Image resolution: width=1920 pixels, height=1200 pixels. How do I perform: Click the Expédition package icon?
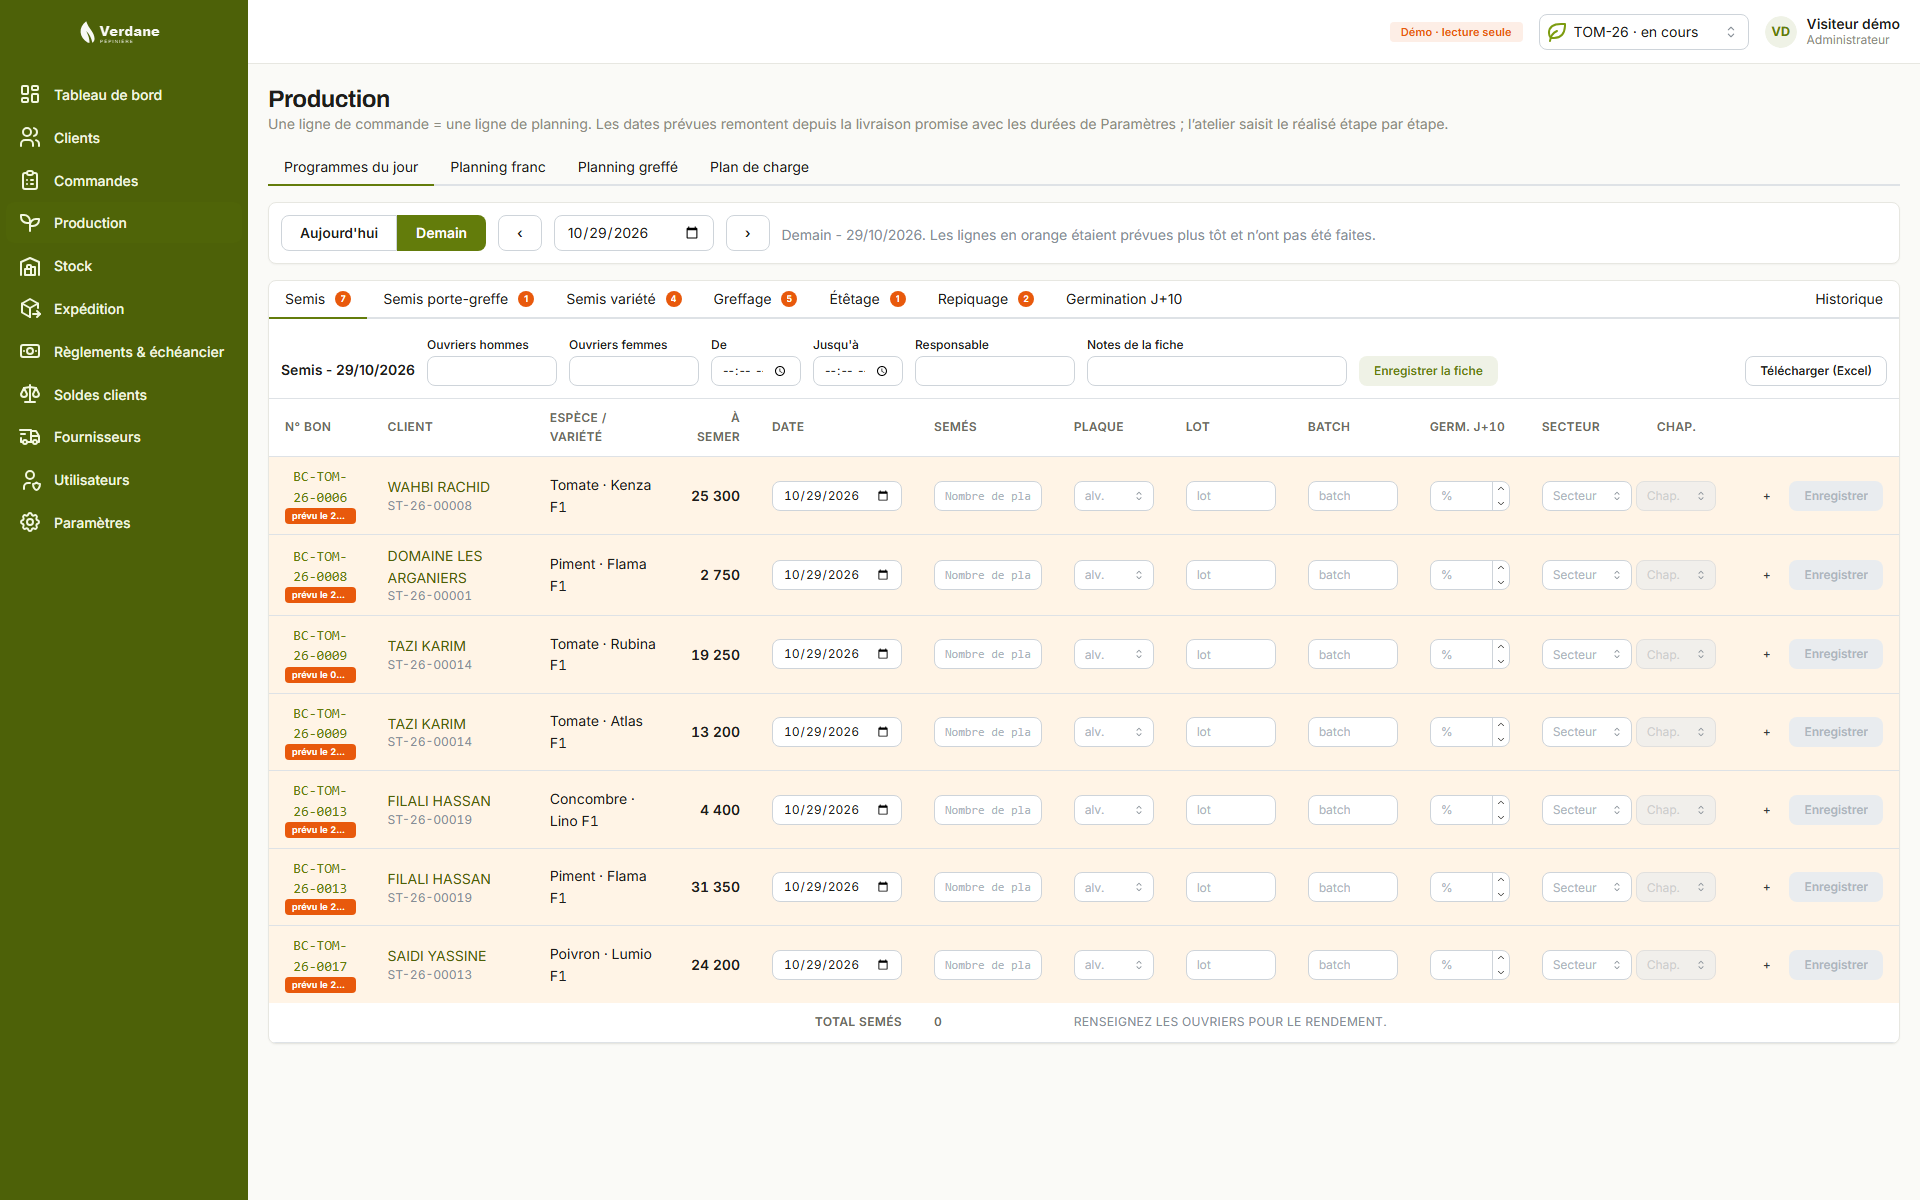click(x=30, y=308)
